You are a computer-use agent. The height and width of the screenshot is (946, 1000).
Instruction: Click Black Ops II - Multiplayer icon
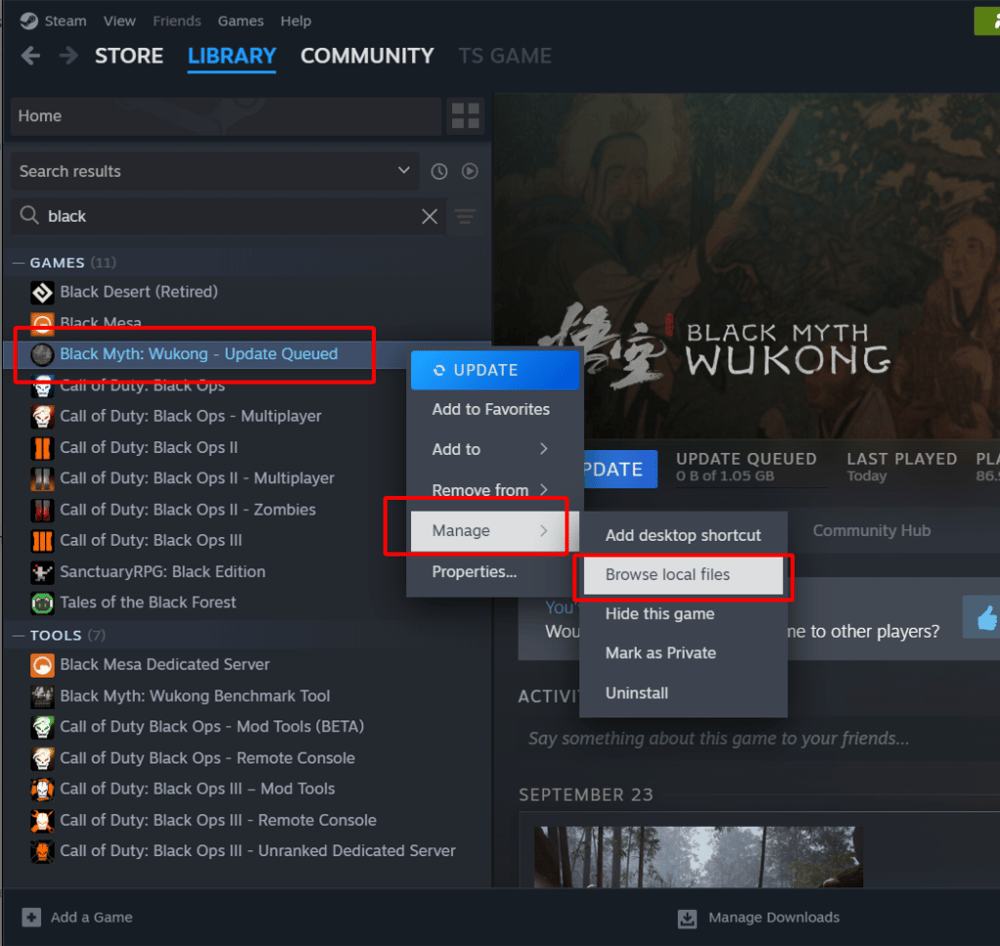[x=42, y=478]
